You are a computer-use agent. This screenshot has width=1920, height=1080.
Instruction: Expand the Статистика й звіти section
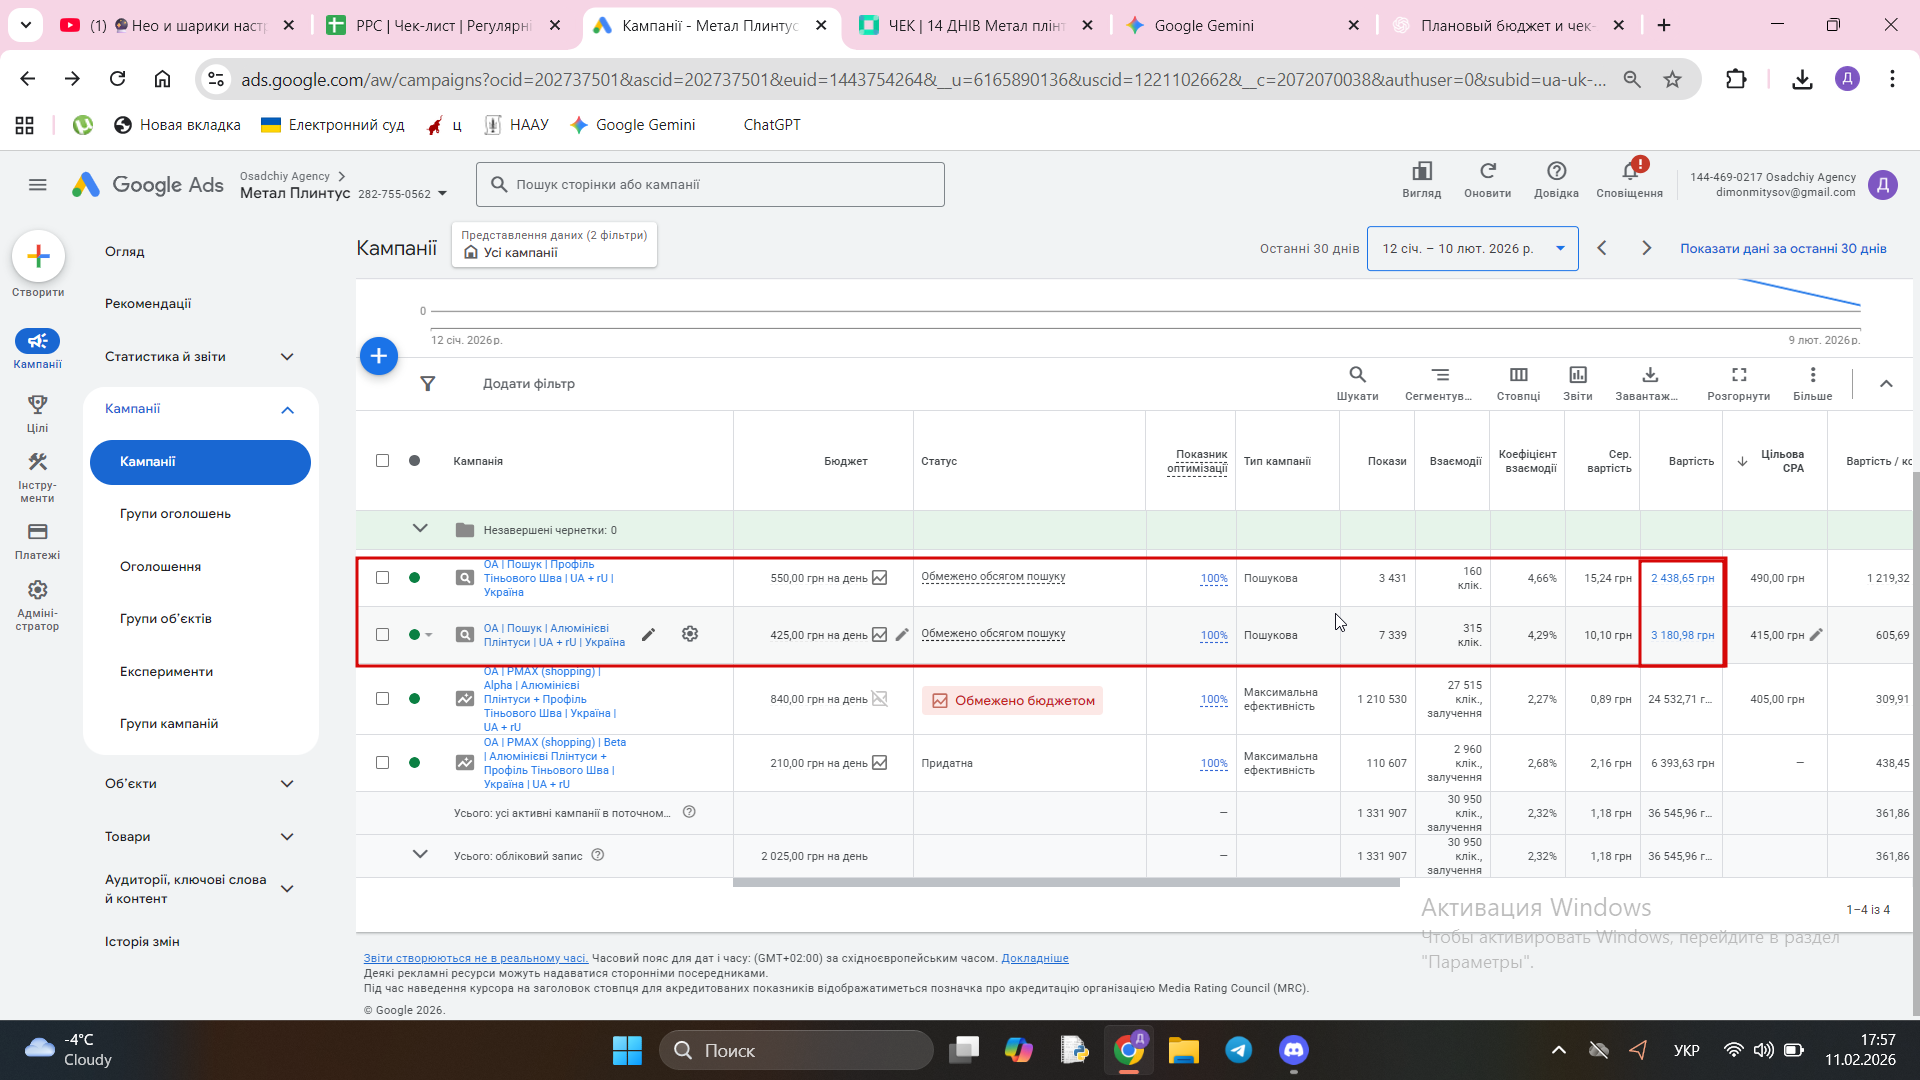click(287, 357)
